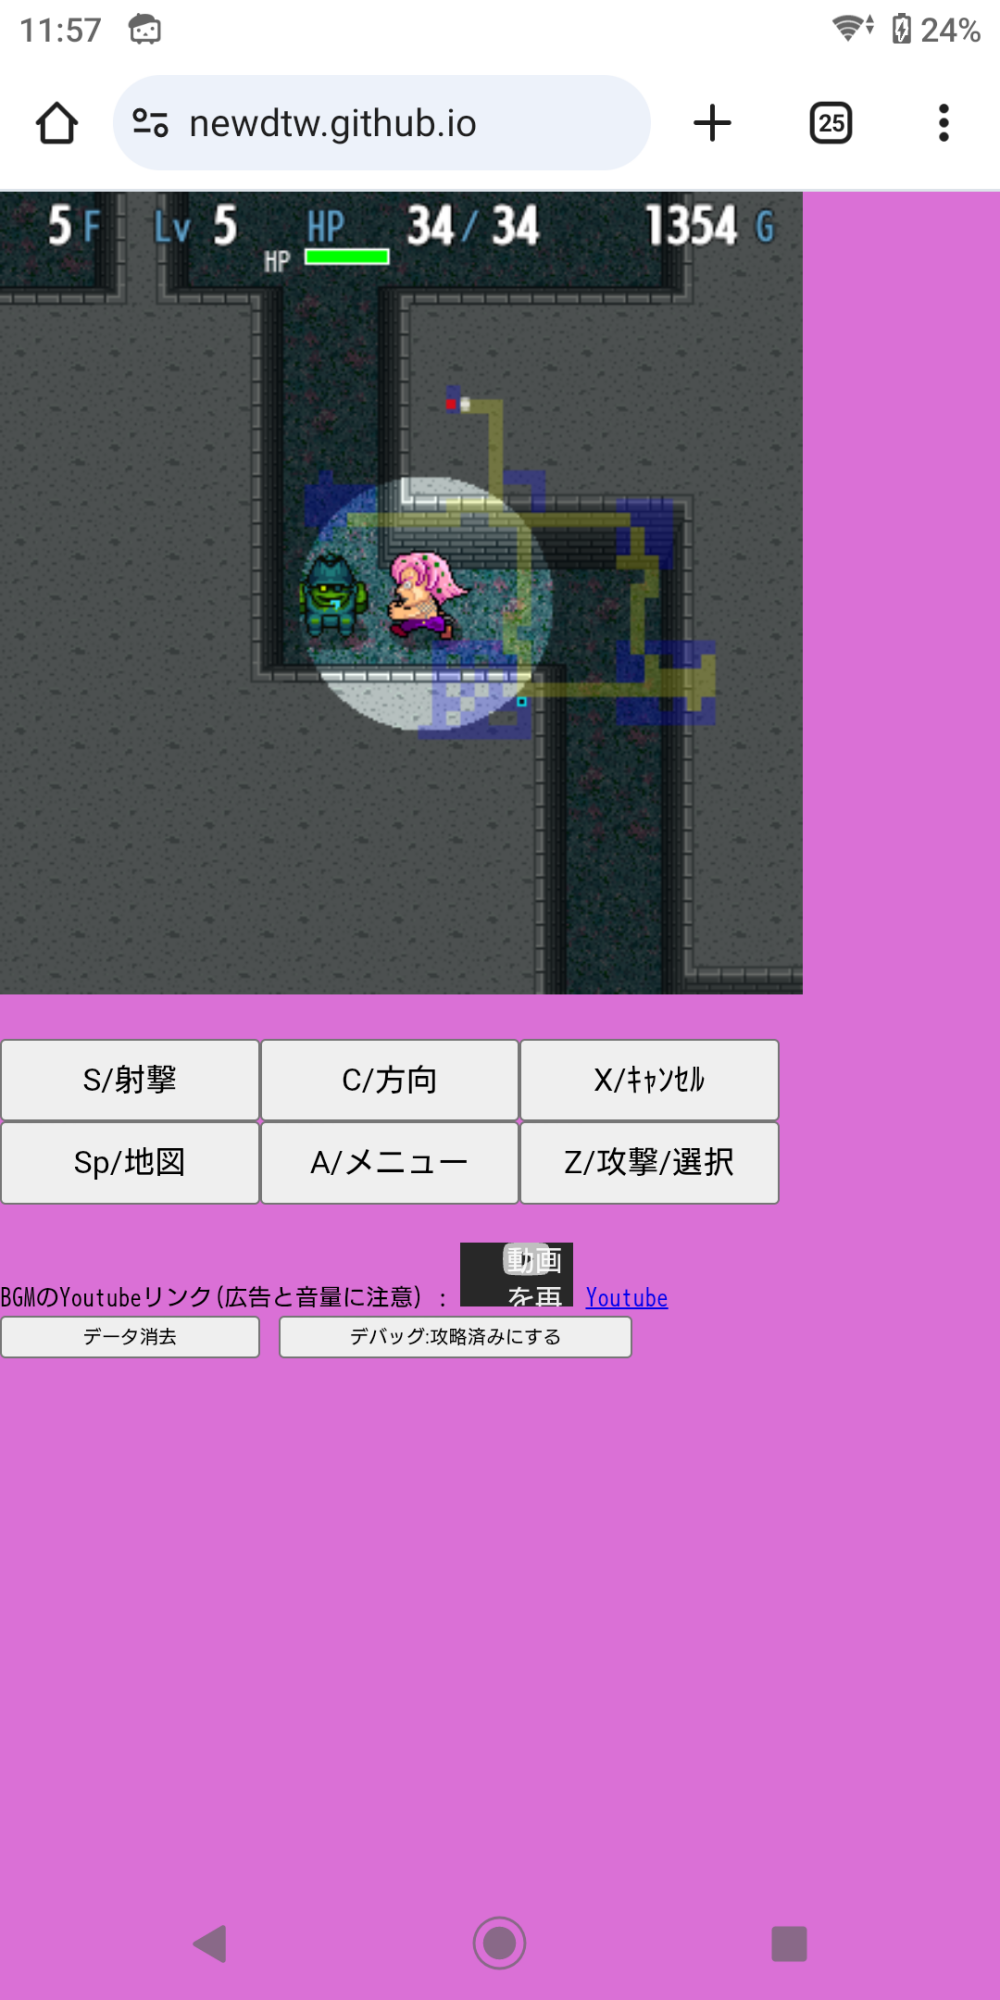Tap the notification icon beside the clock
The height and width of the screenshot is (2000, 1000).
click(145, 30)
